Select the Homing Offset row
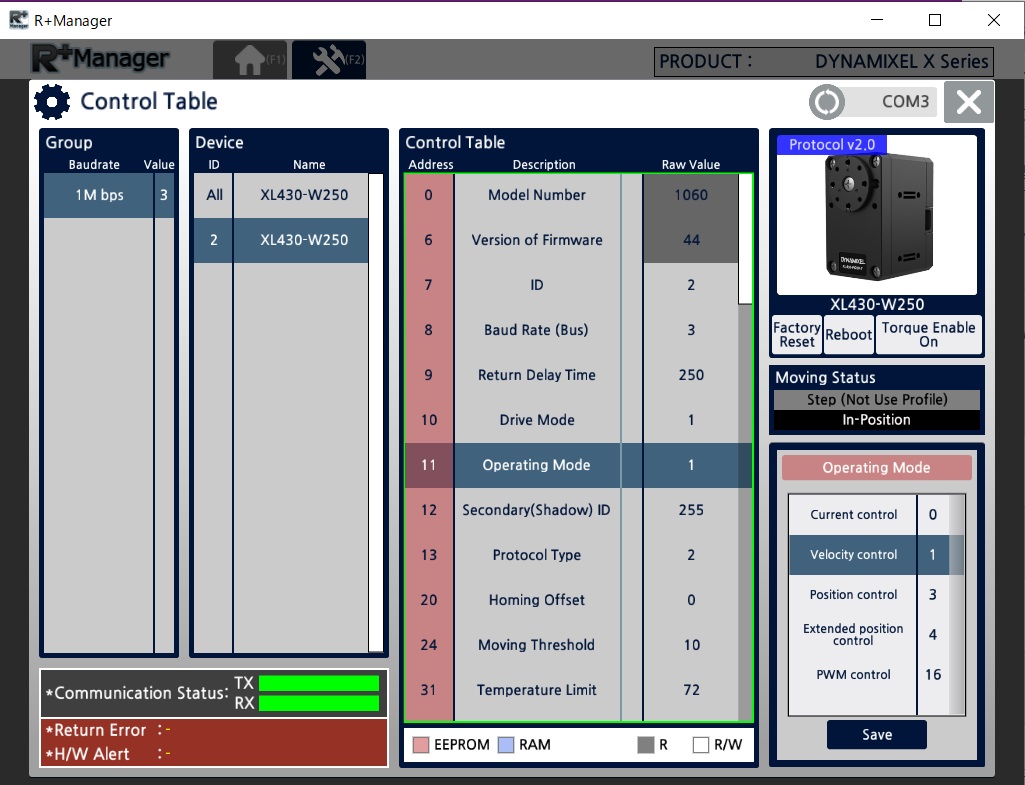This screenshot has height=785, width=1025. 571,600
